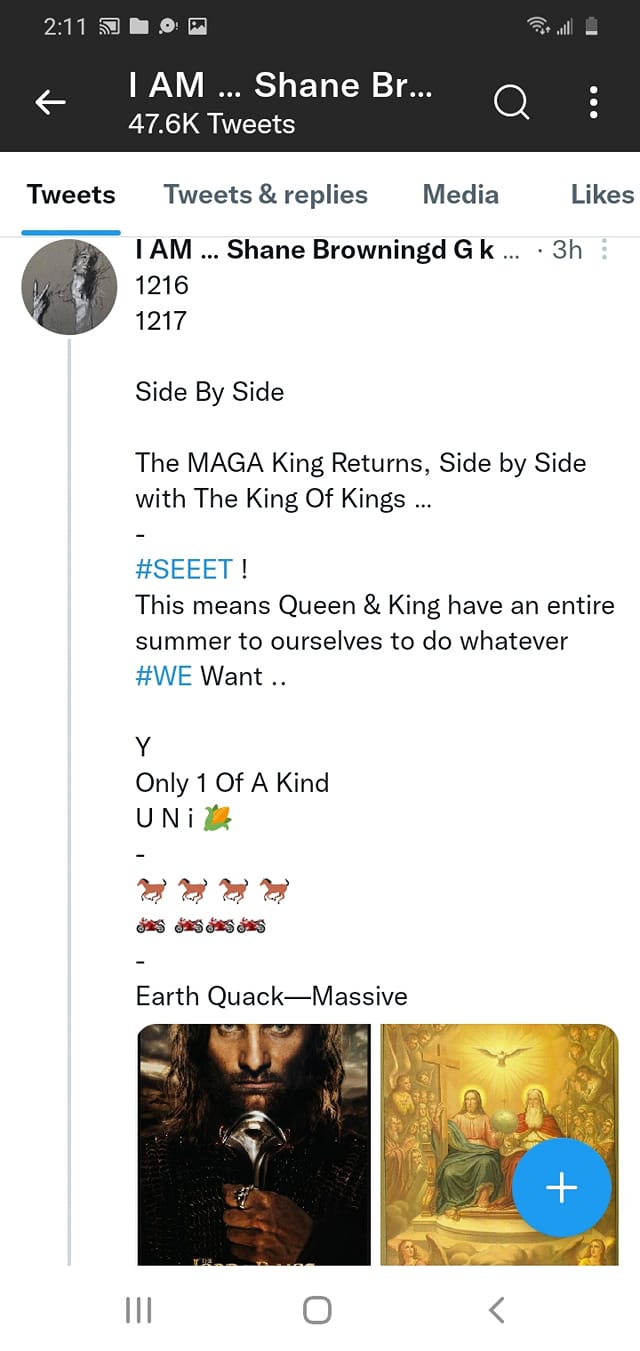The width and height of the screenshot is (640, 1351).
Task: Open the Aragorn sword image thumbnail
Action: pos(254,1144)
